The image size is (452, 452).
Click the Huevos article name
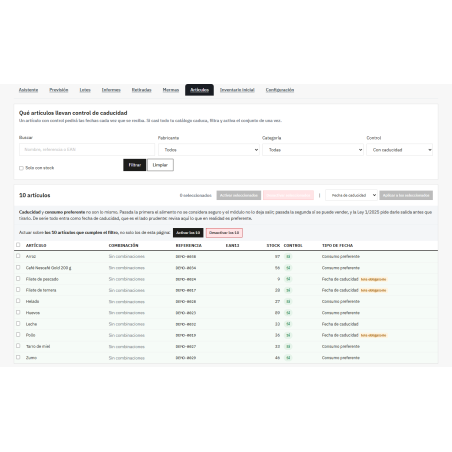click(x=33, y=313)
